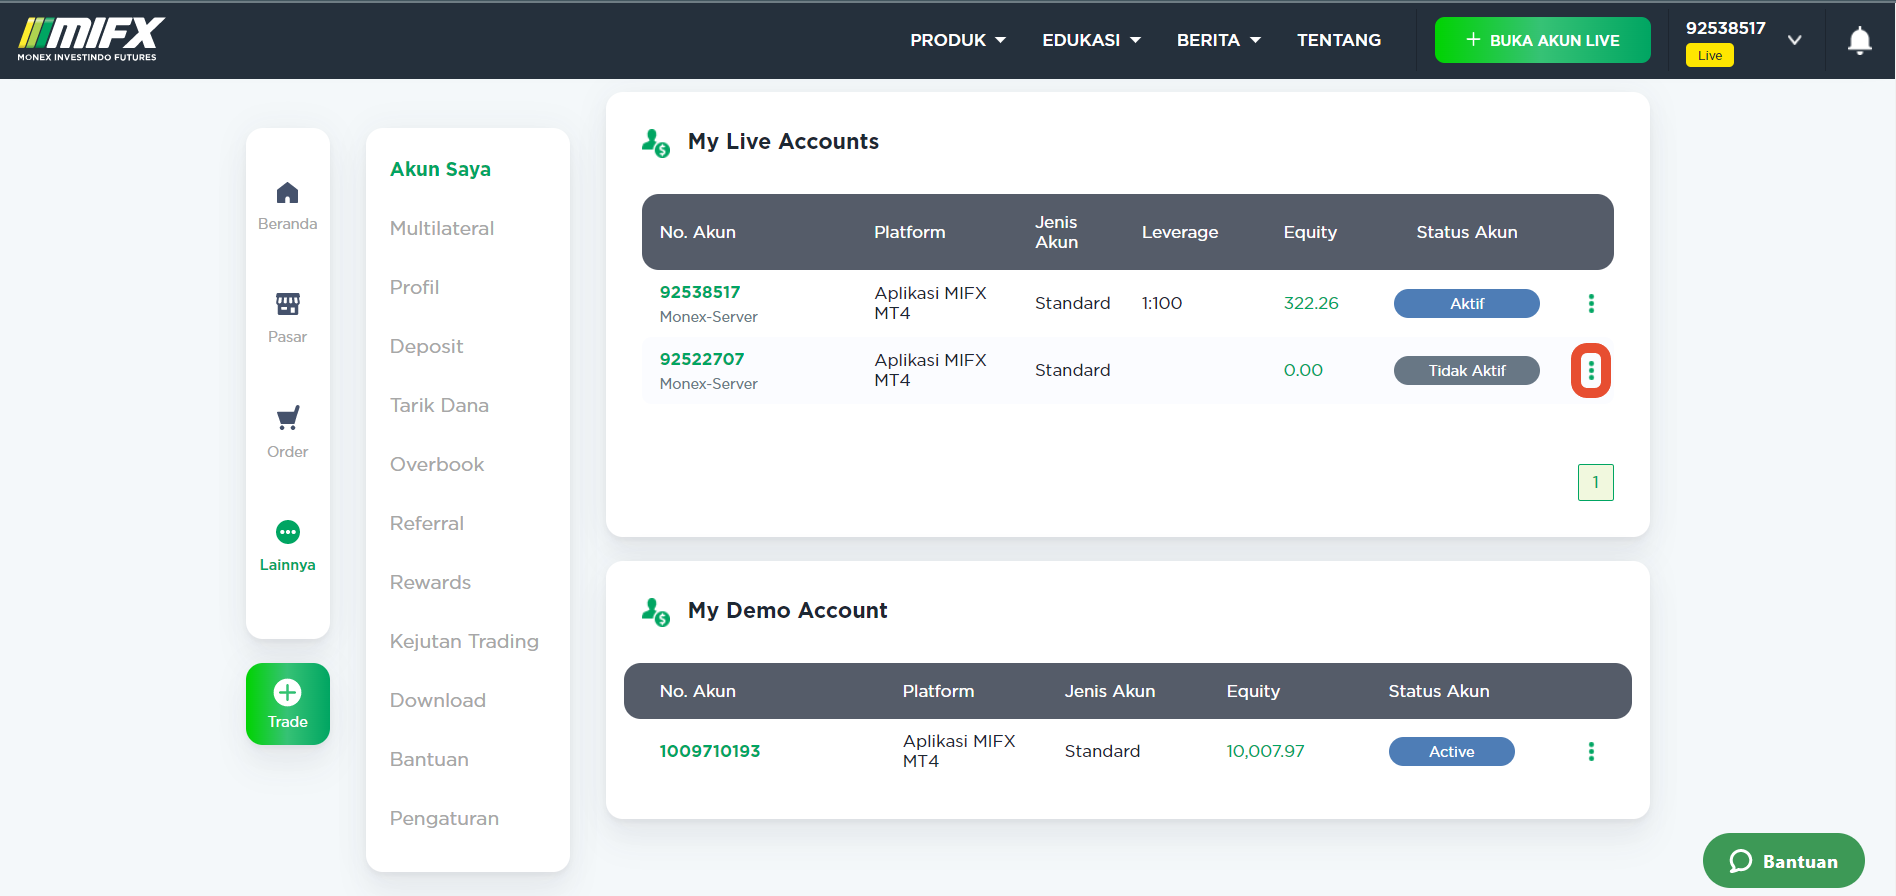
Task: Click the BUKA AKUN LIVE button
Action: (1542, 40)
